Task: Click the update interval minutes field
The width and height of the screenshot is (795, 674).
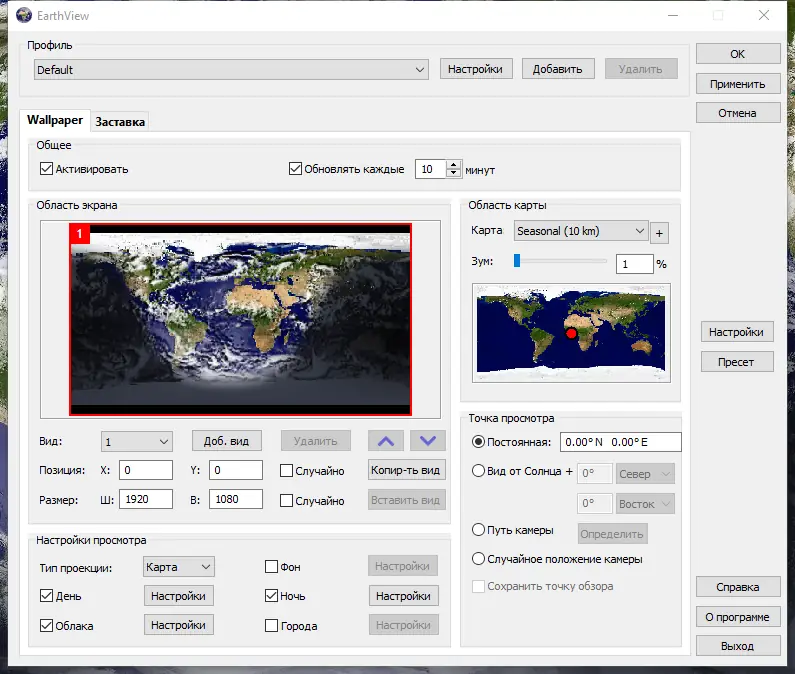Action: (430, 169)
